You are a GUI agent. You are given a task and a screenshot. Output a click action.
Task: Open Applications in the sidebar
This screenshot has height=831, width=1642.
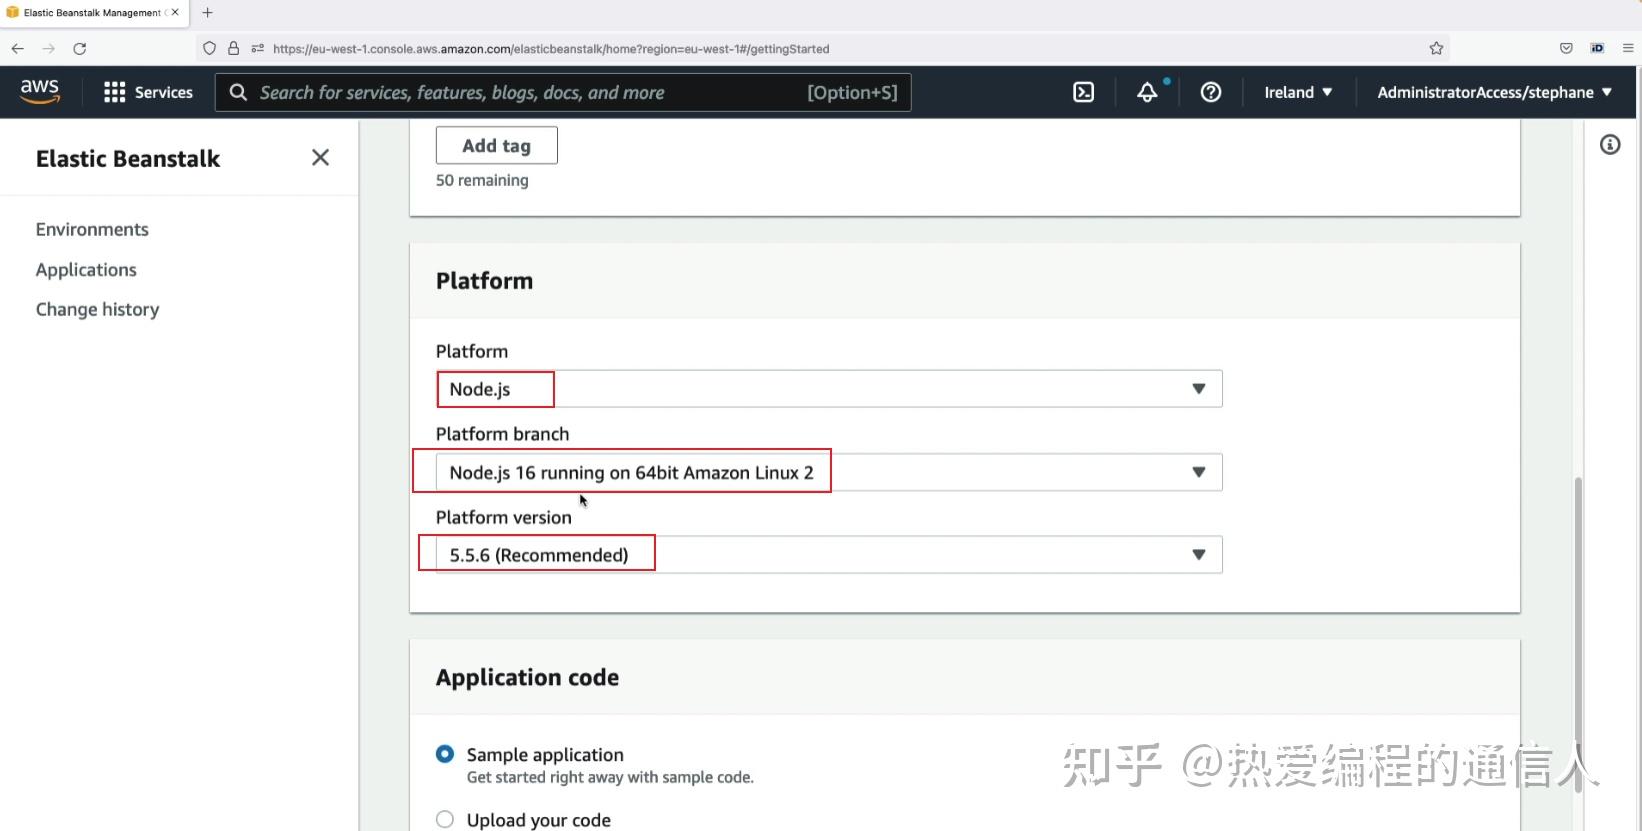86,270
